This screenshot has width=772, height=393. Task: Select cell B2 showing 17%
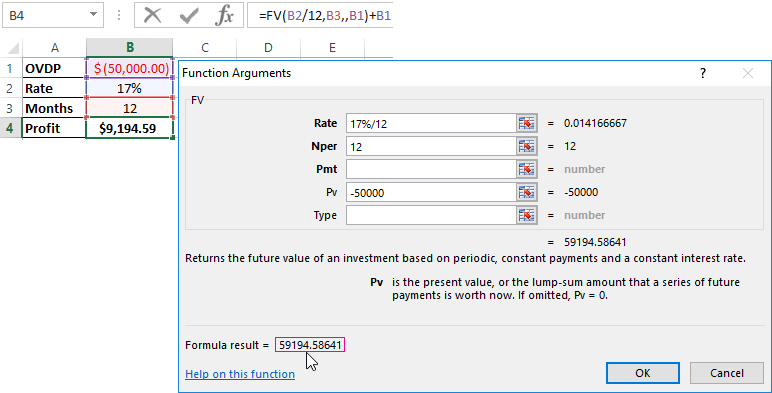pyautogui.click(x=129, y=89)
